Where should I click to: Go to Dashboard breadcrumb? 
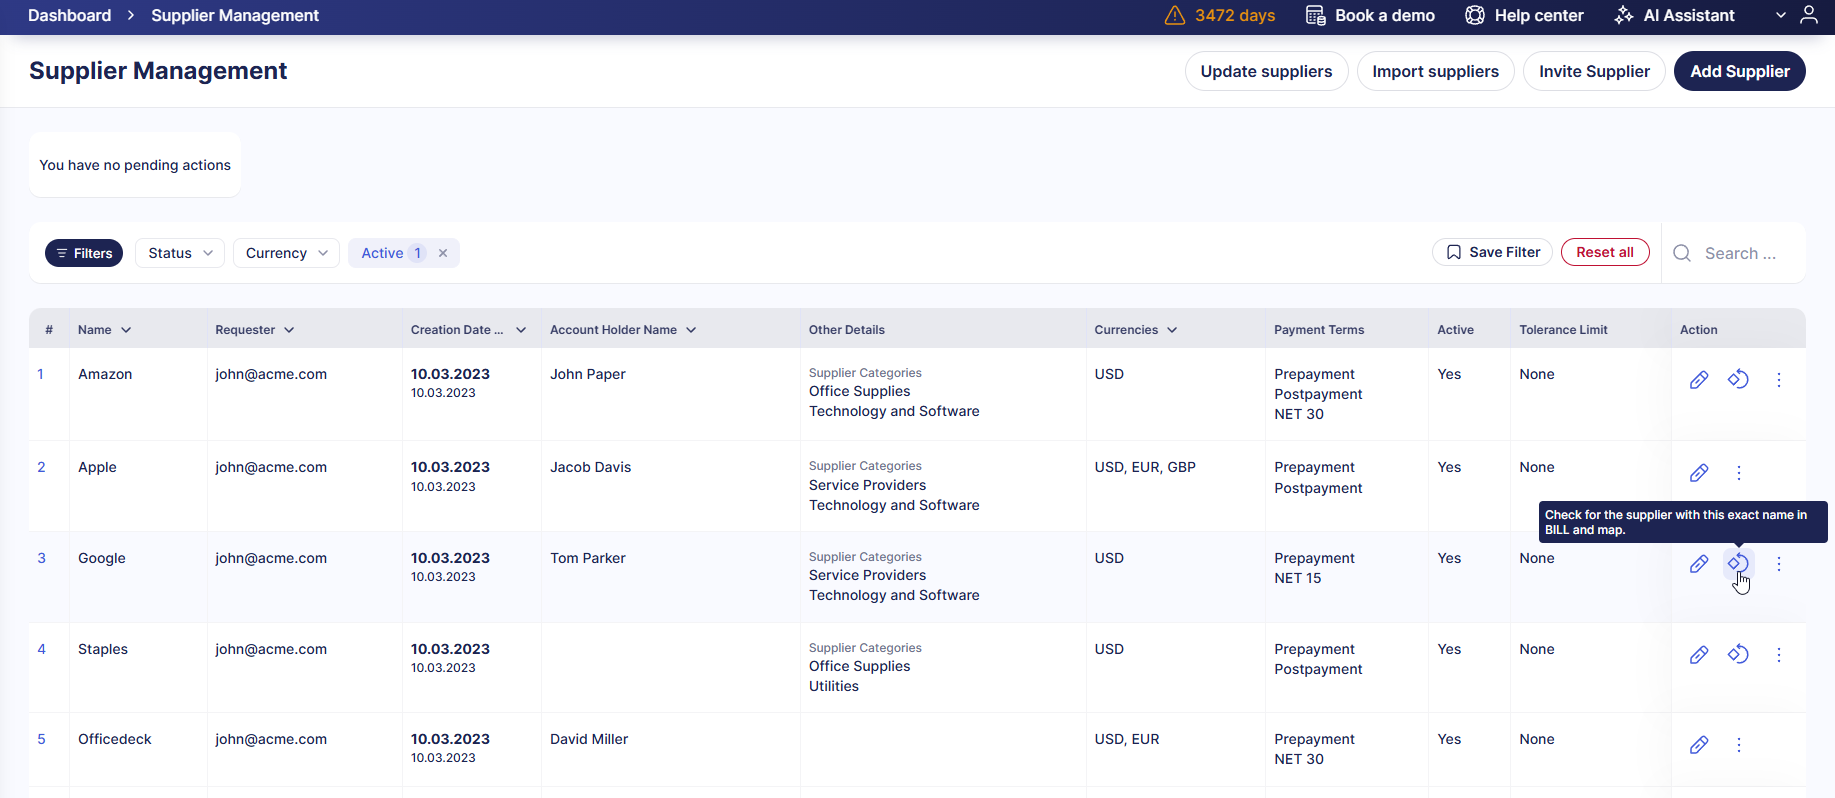(69, 15)
